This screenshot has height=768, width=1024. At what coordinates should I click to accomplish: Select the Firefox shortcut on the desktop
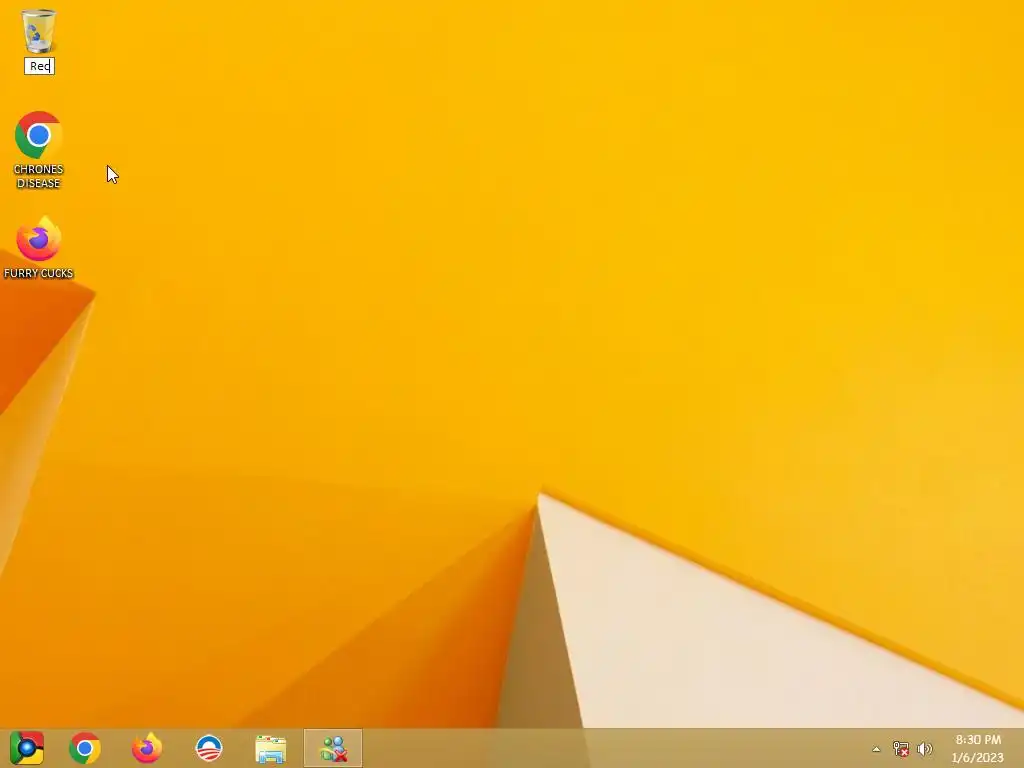pos(39,247)
